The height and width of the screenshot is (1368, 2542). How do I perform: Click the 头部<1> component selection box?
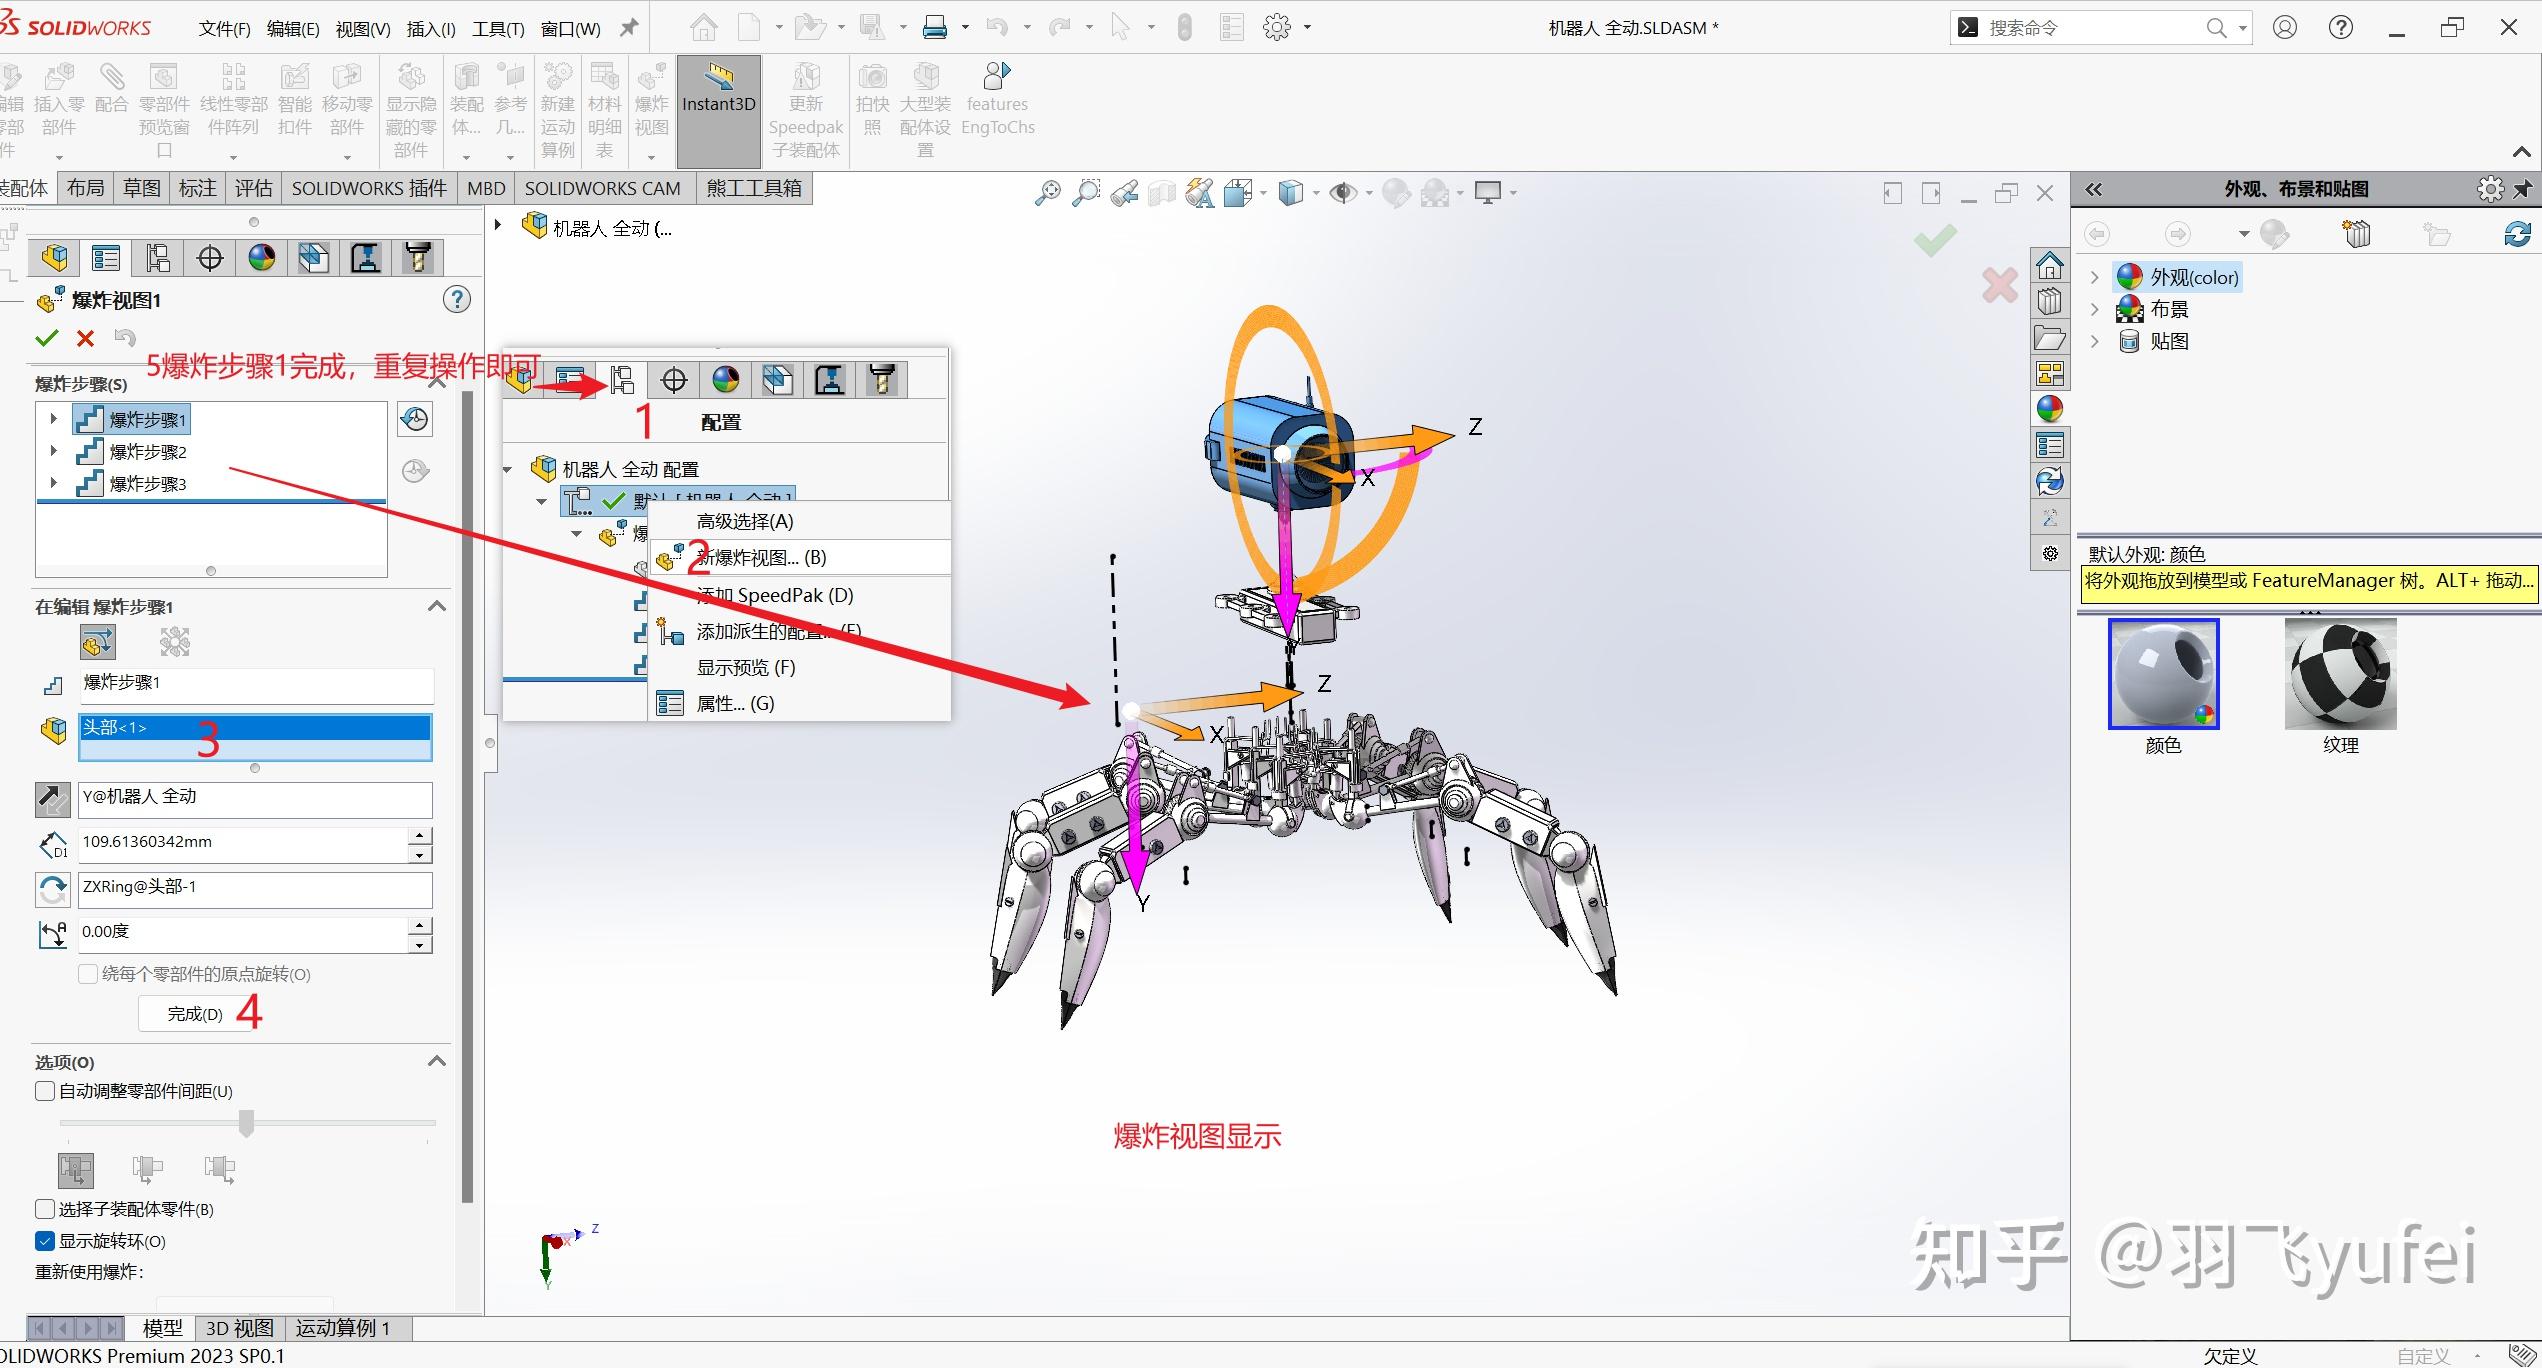coord(255,738)
